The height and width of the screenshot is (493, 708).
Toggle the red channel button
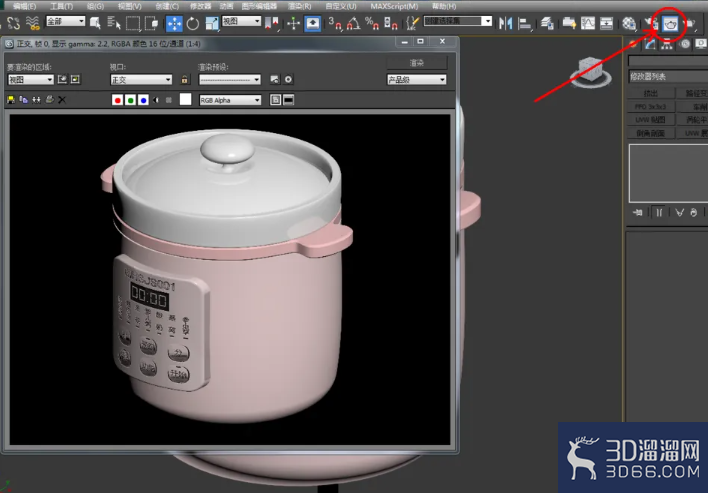117,100
